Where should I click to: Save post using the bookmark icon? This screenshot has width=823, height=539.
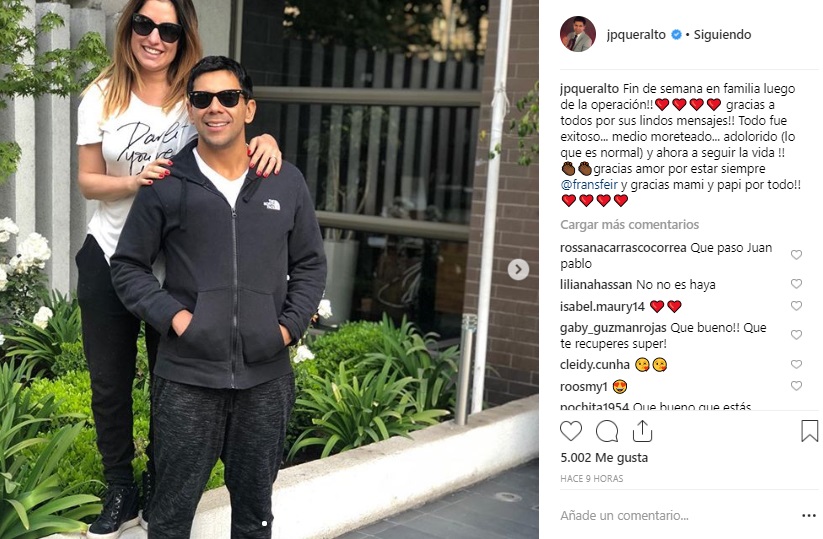809,431
